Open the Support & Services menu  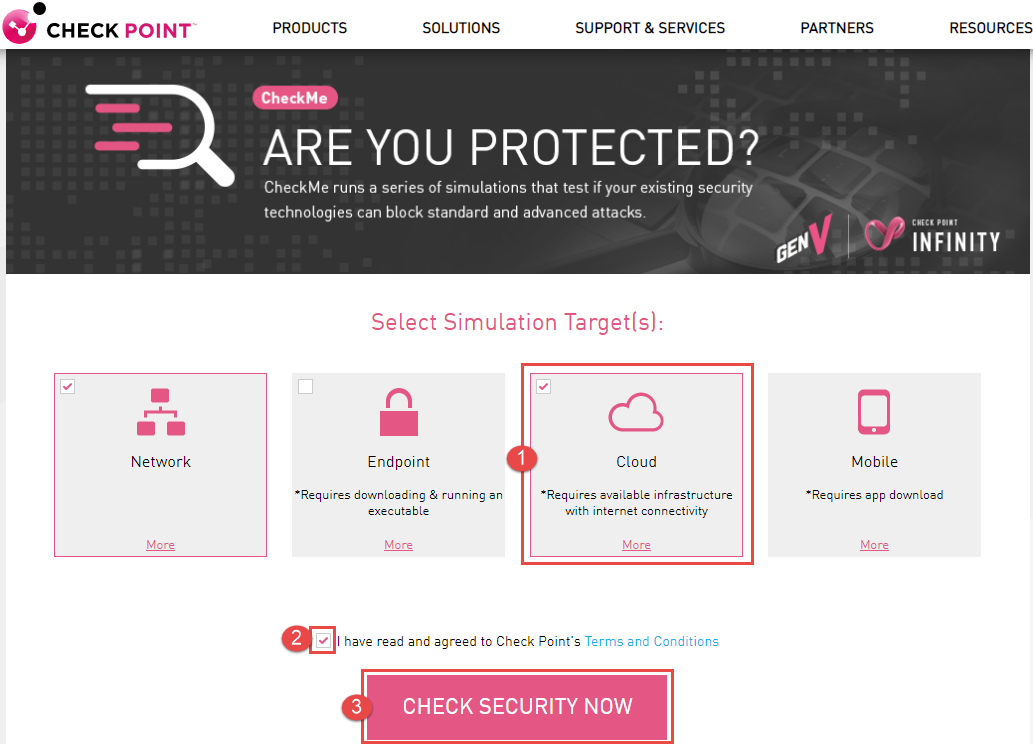(650, 28)
